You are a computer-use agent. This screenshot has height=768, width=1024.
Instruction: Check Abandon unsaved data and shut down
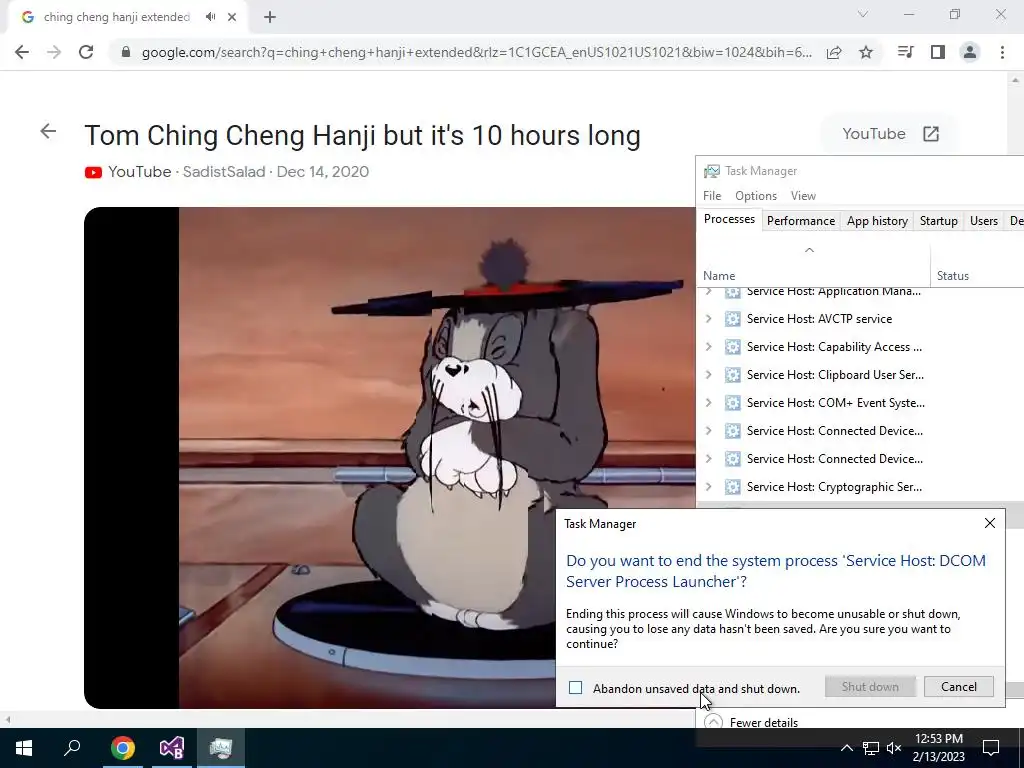575,688
